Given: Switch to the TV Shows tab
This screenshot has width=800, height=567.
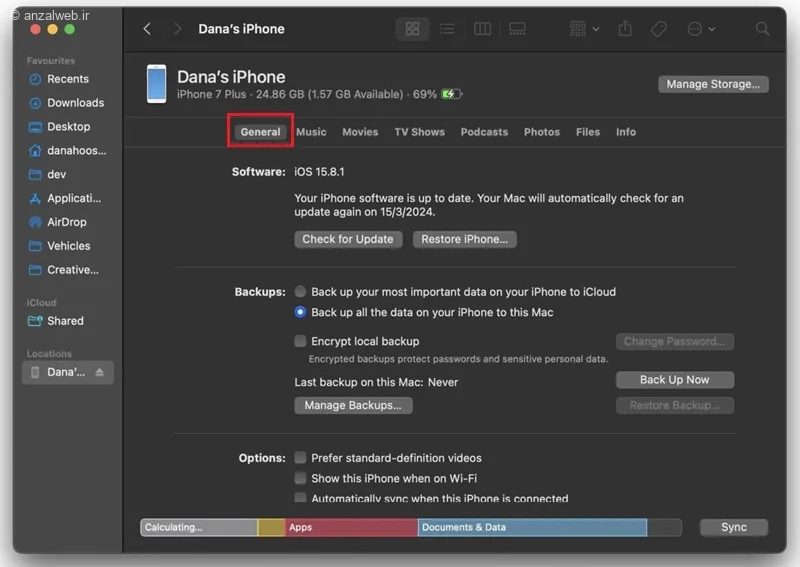Looking at the screenshot, I should [x=419, y=132].
